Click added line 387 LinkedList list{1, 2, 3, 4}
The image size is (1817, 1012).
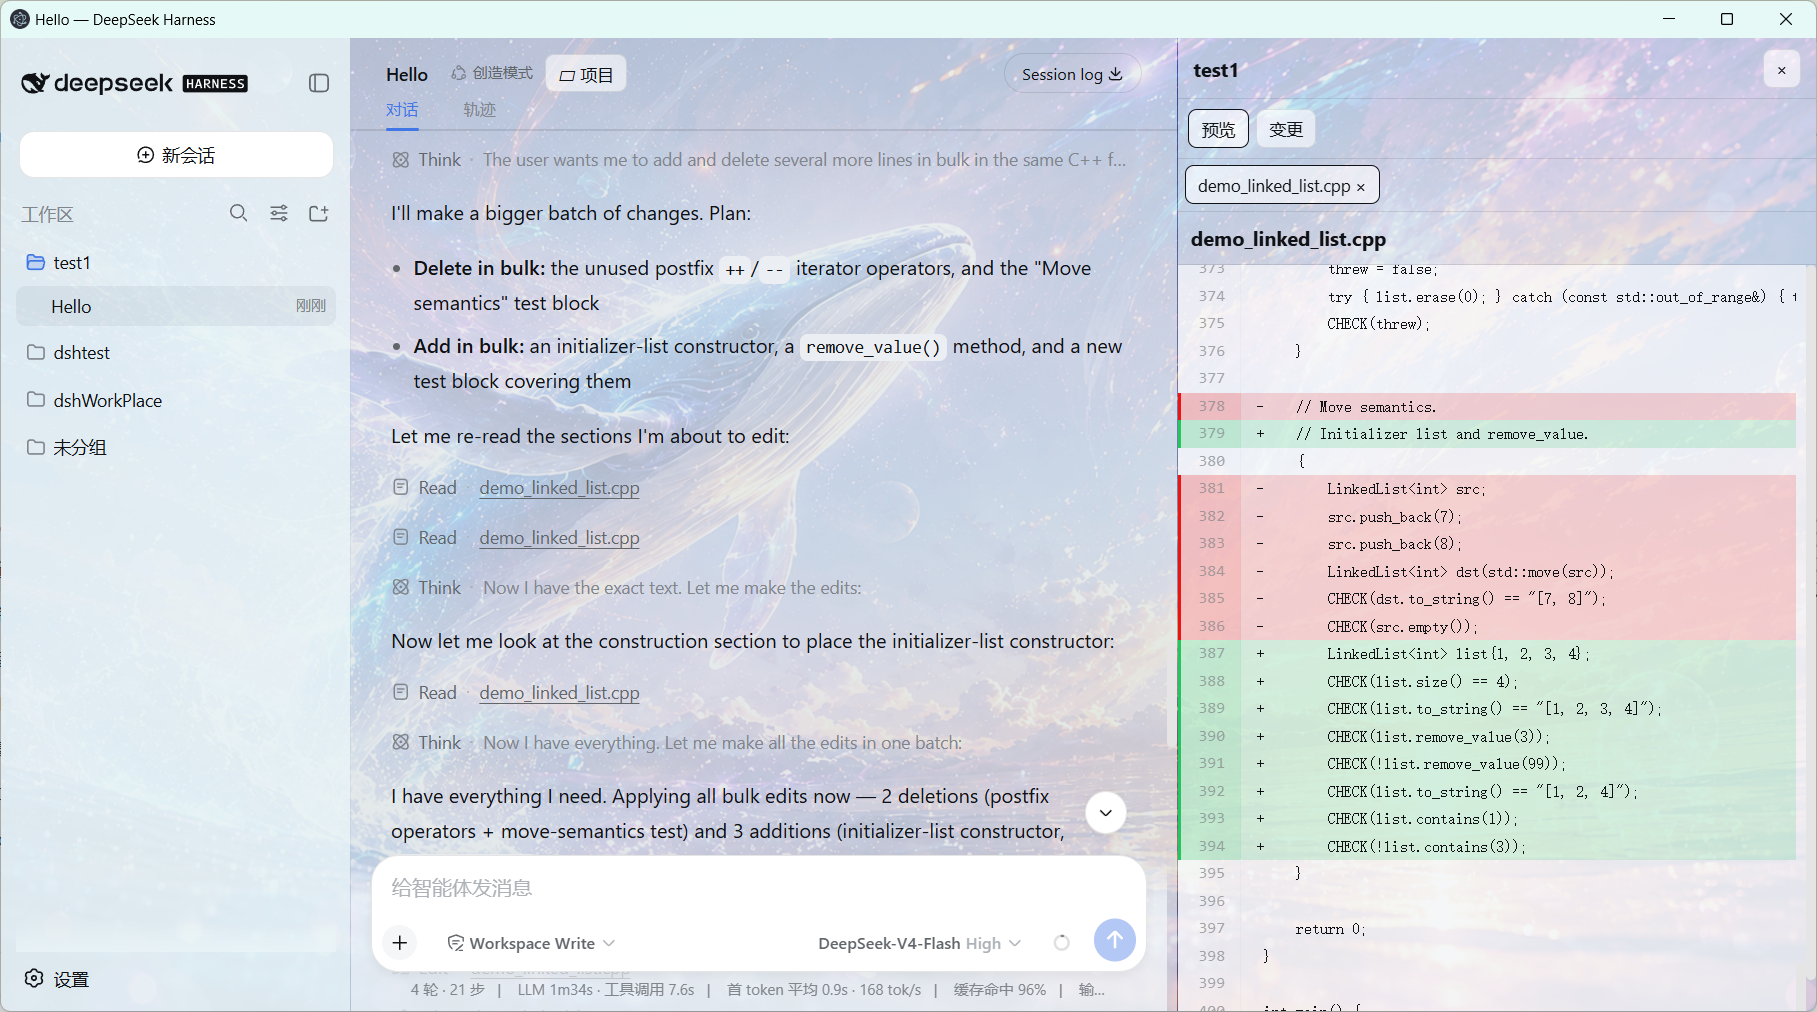(1487, 654)
